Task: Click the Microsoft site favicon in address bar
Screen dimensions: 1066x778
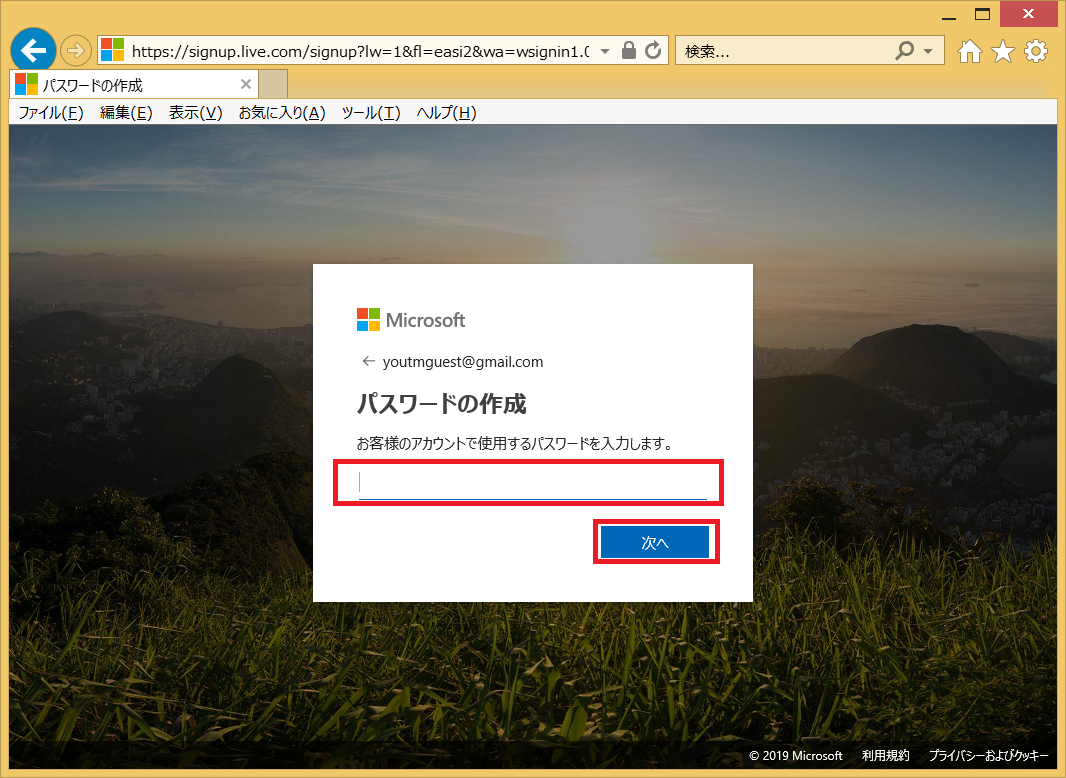Action: click(x=113, y=50)
